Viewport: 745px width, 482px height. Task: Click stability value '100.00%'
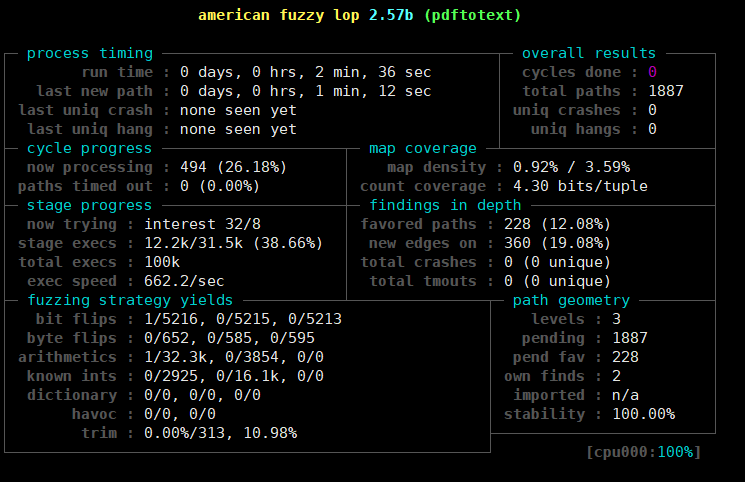coord(643,414)
